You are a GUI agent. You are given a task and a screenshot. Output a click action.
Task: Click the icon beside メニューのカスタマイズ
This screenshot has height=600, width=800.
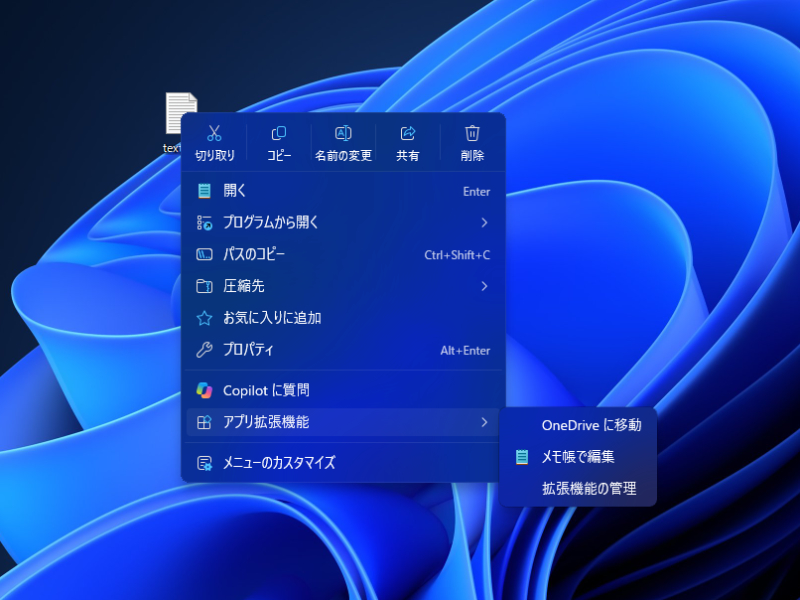204,463
